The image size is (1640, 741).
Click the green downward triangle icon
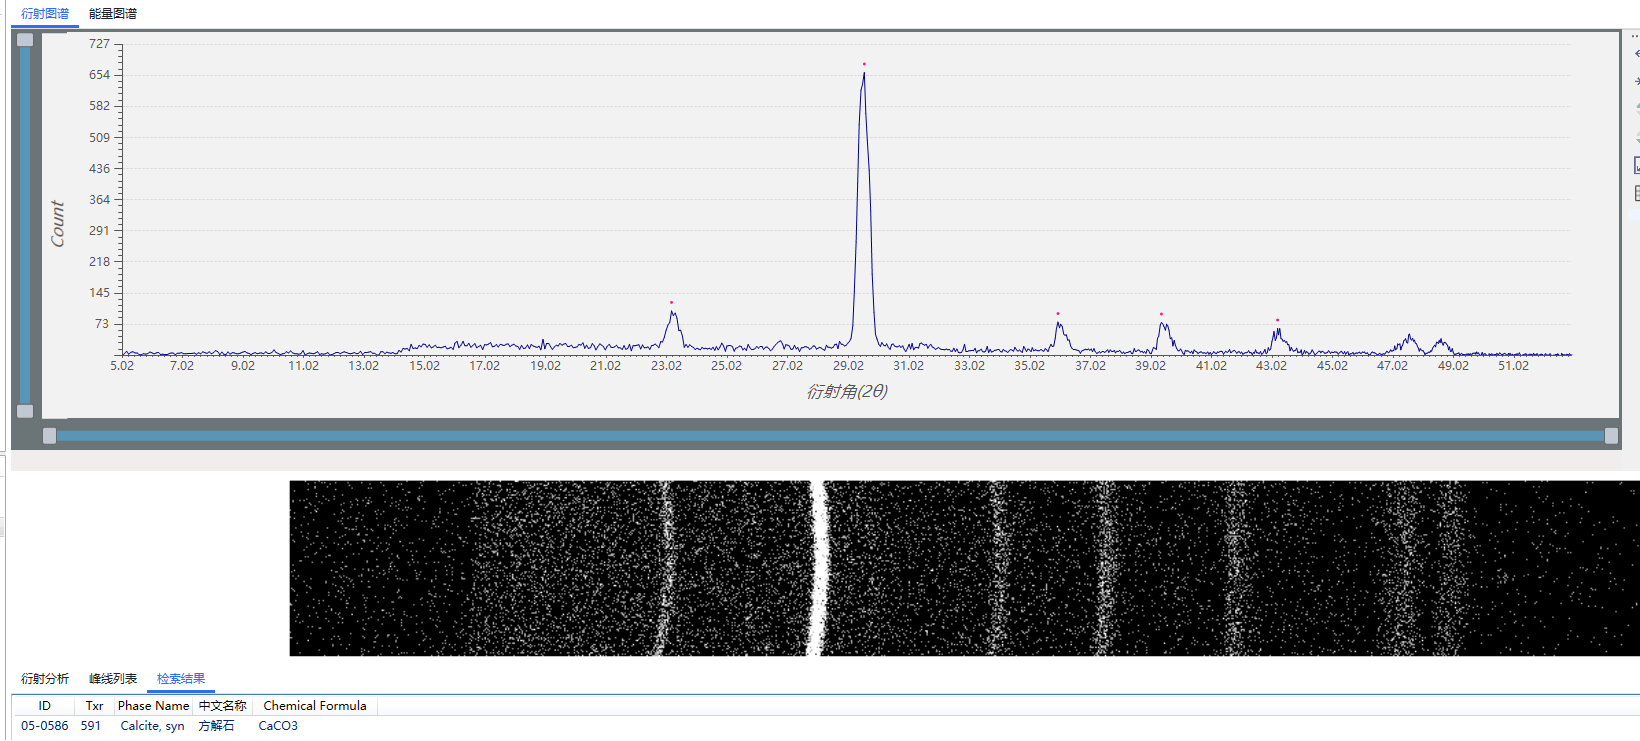pos(1636,137)
